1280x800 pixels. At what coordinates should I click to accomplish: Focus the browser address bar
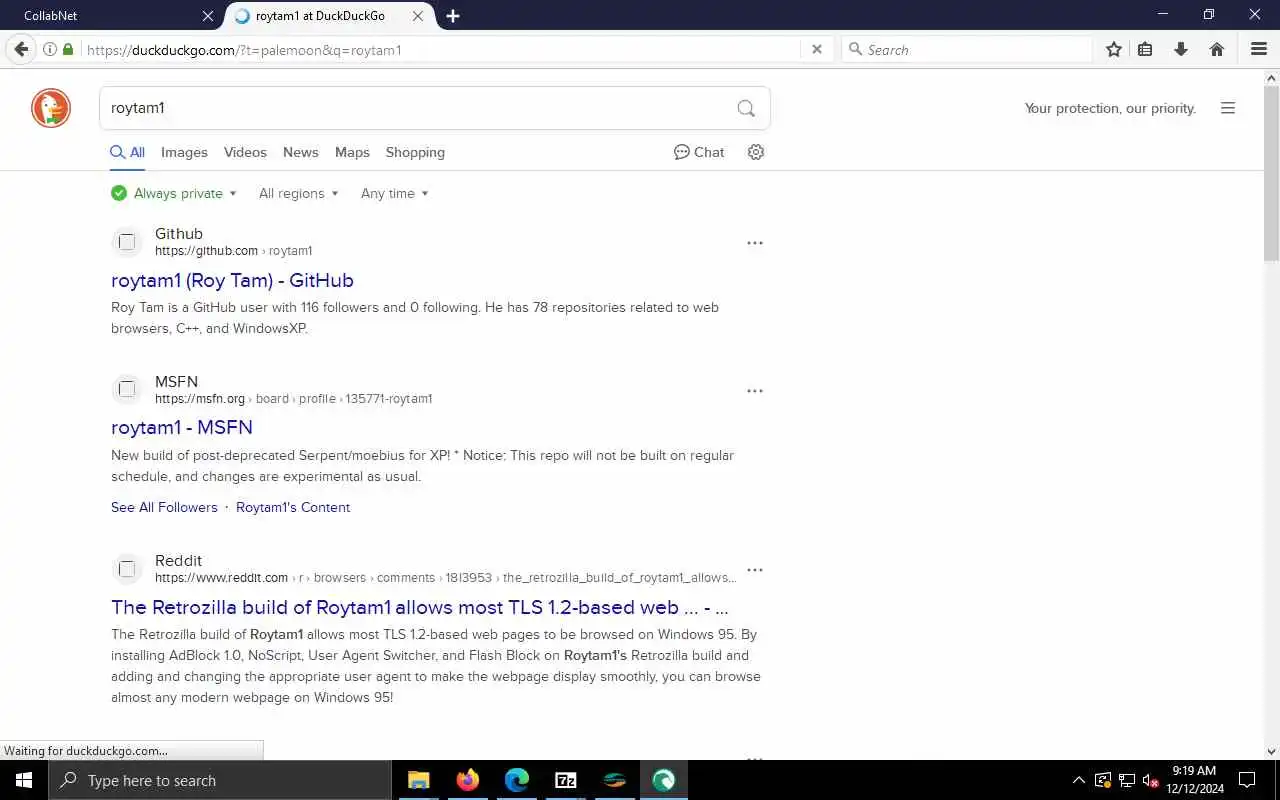click(440, 49)
